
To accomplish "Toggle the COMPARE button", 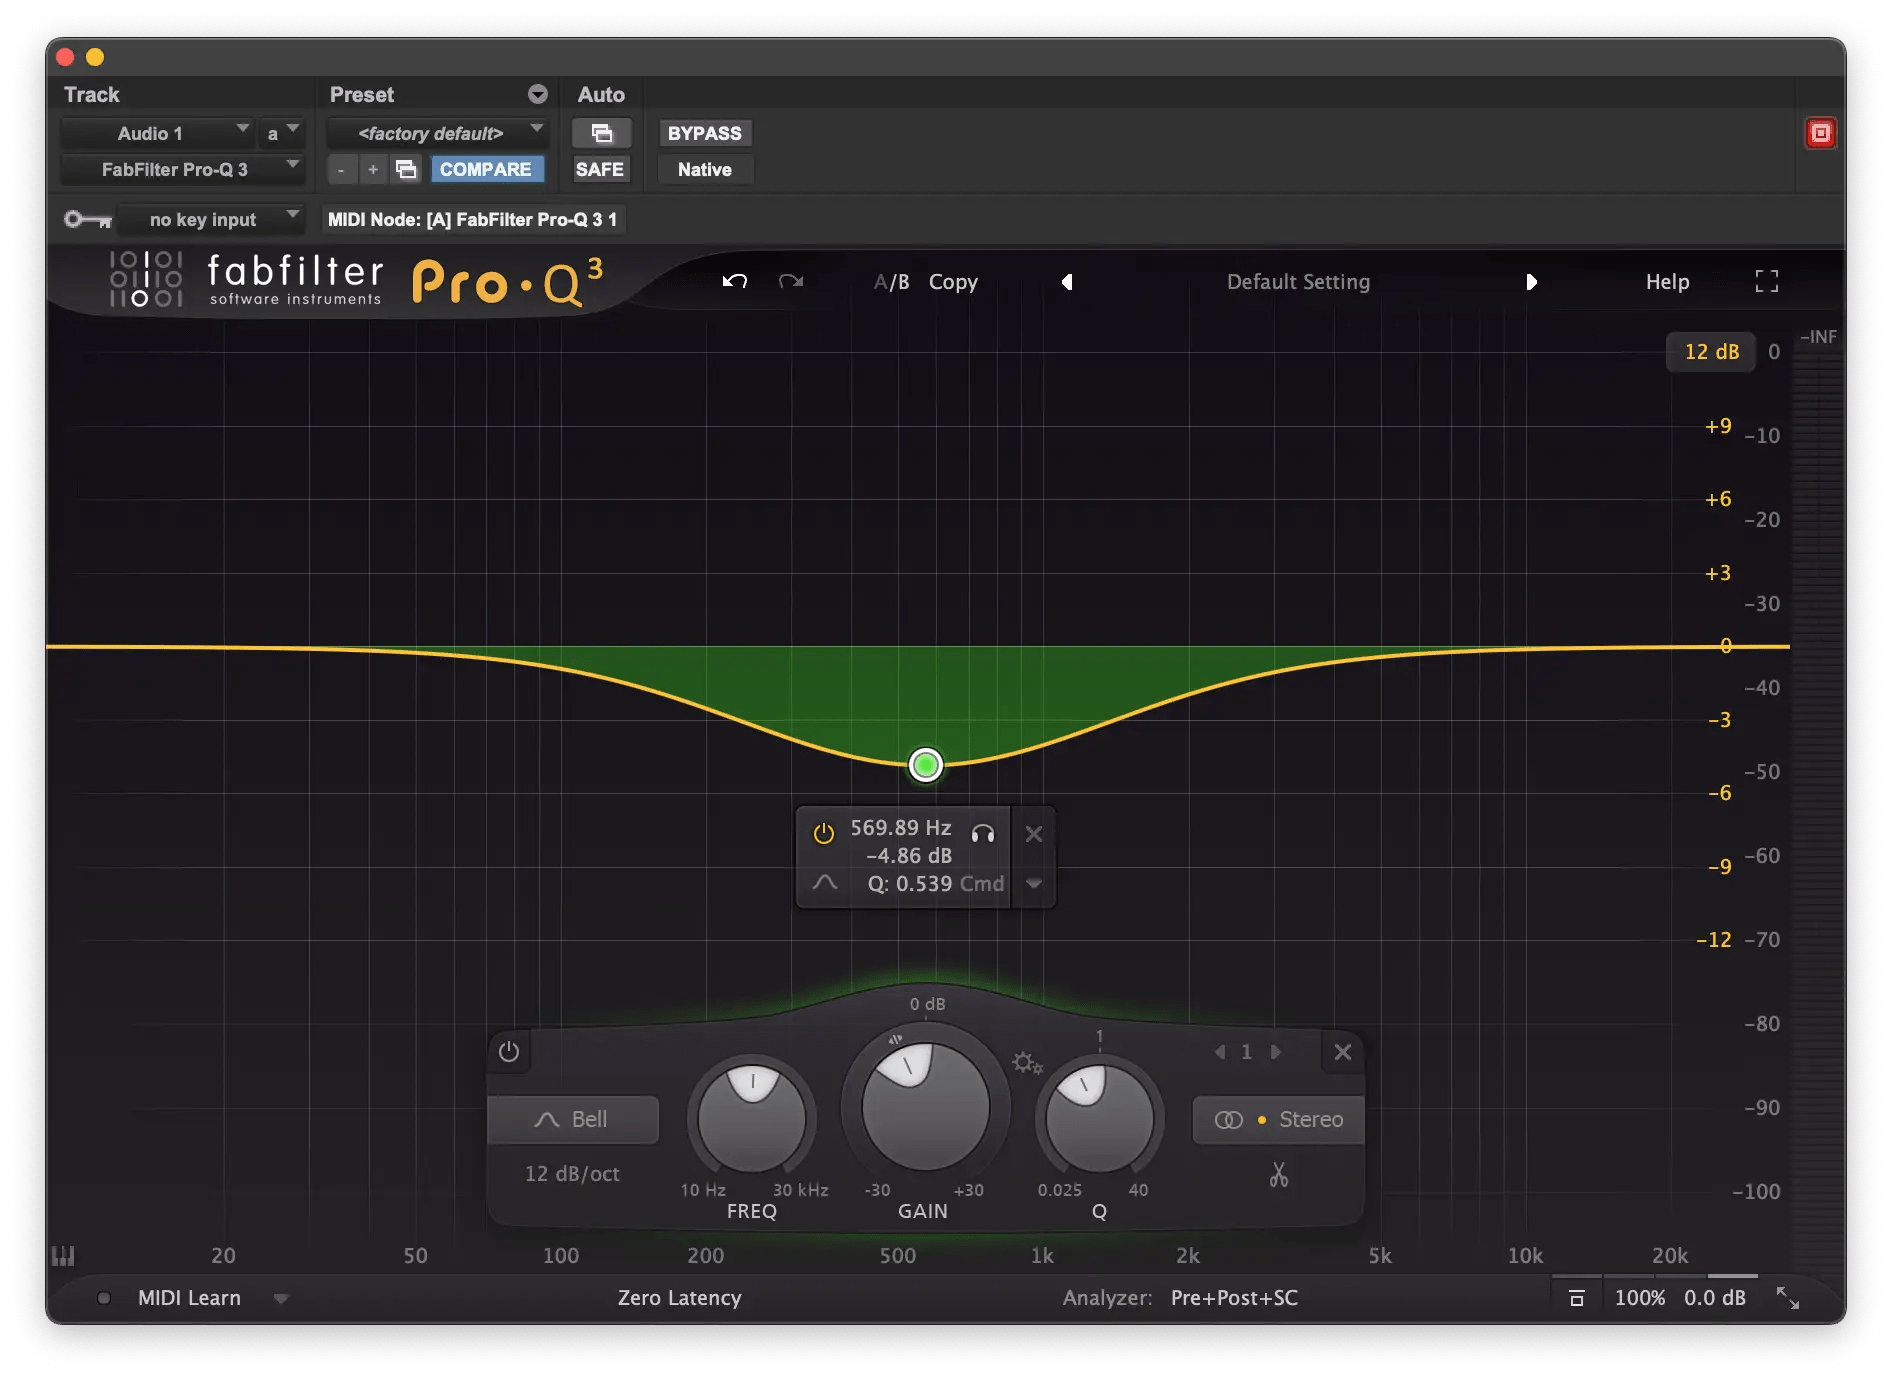I will tap(486, 169).
